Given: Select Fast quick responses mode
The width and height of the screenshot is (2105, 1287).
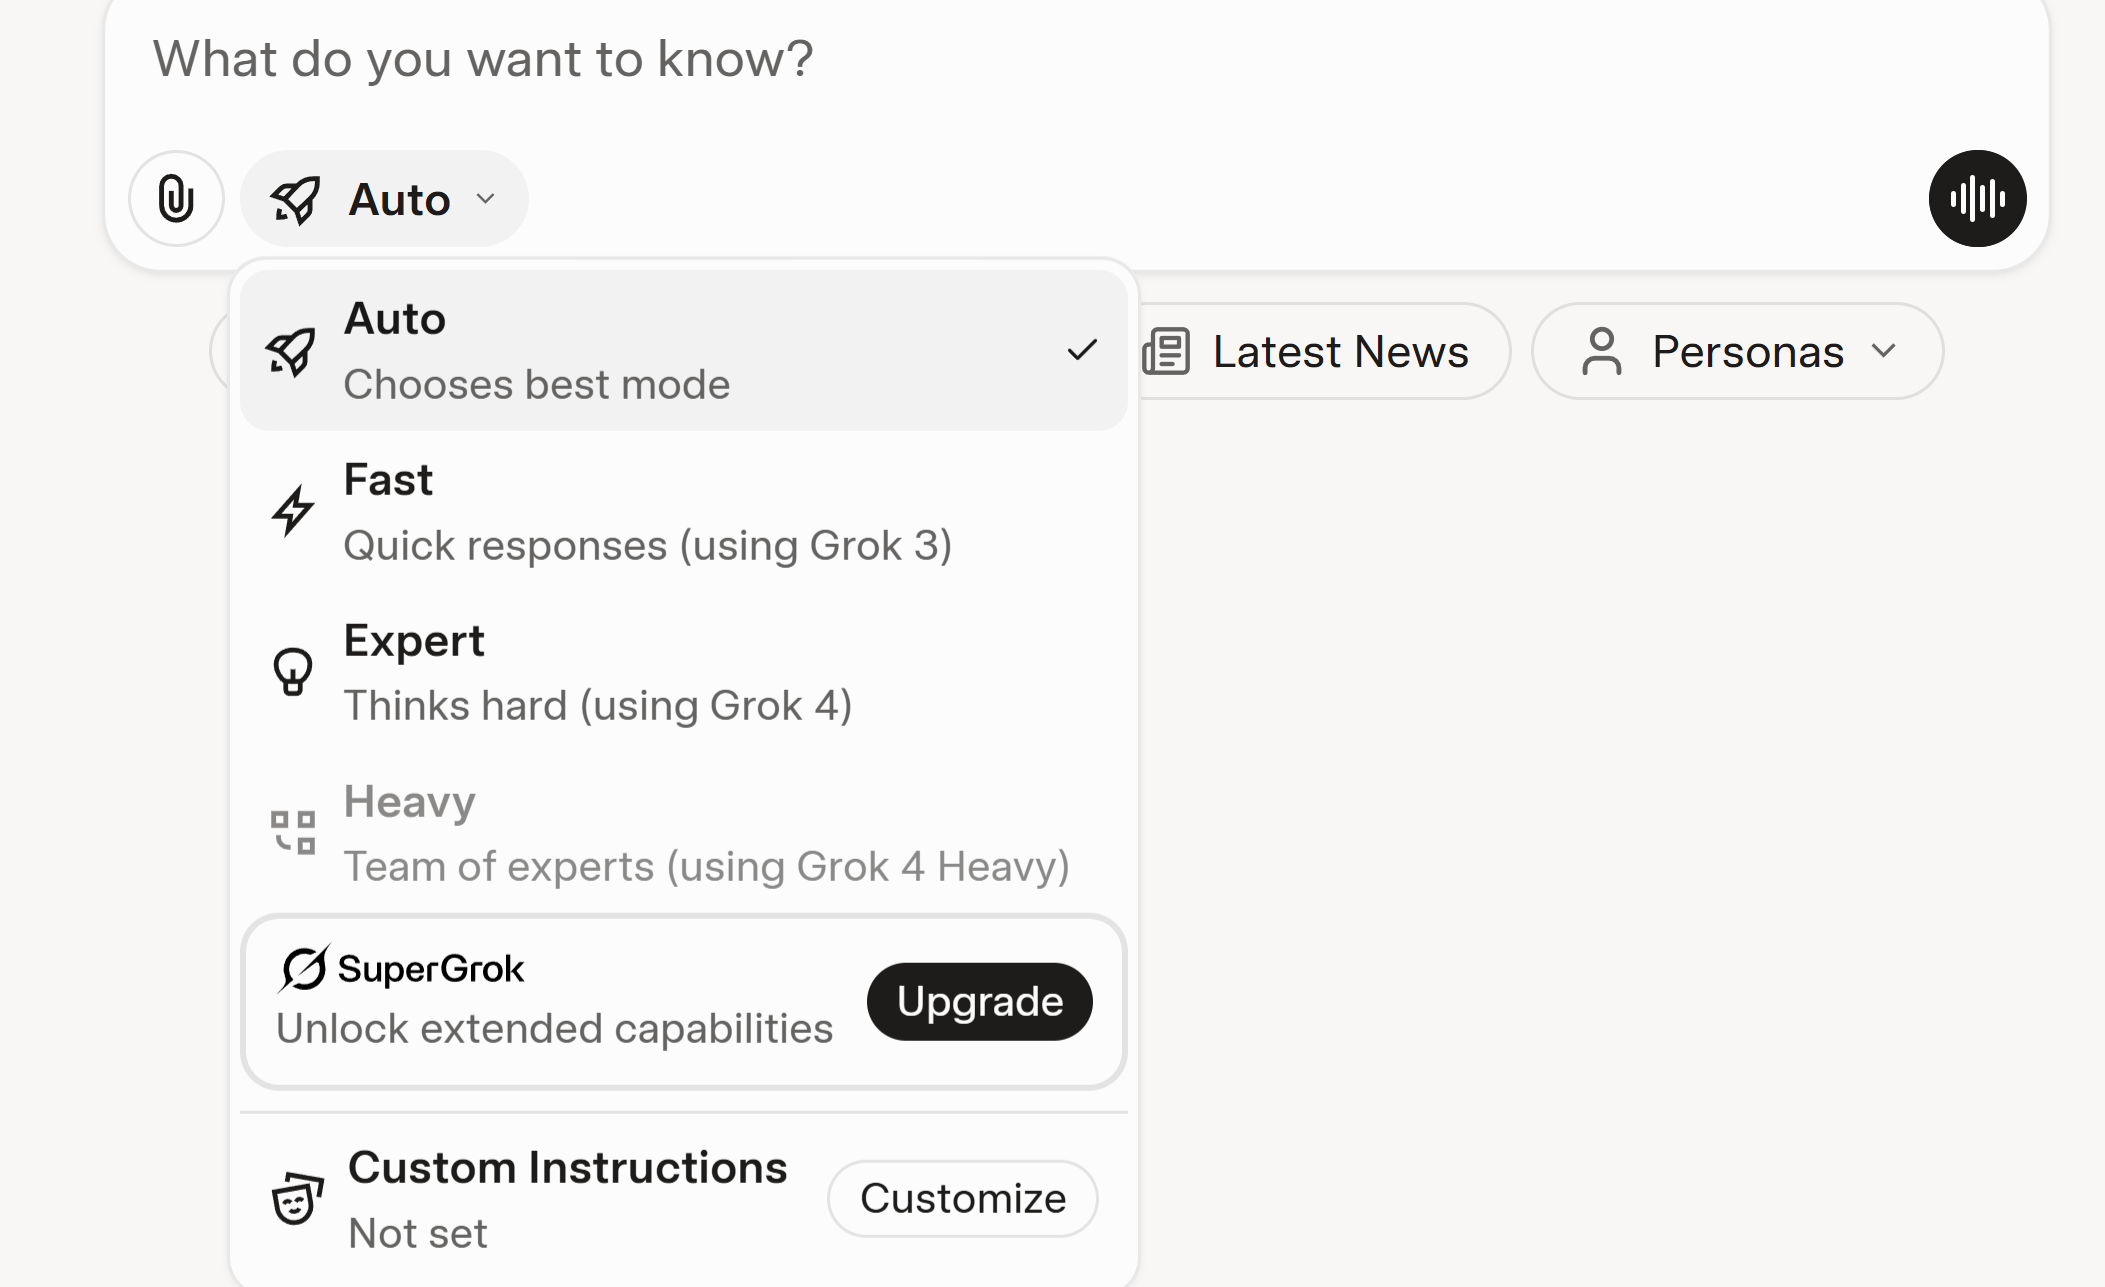Looking at the screenshot, I should click(646, 512).
